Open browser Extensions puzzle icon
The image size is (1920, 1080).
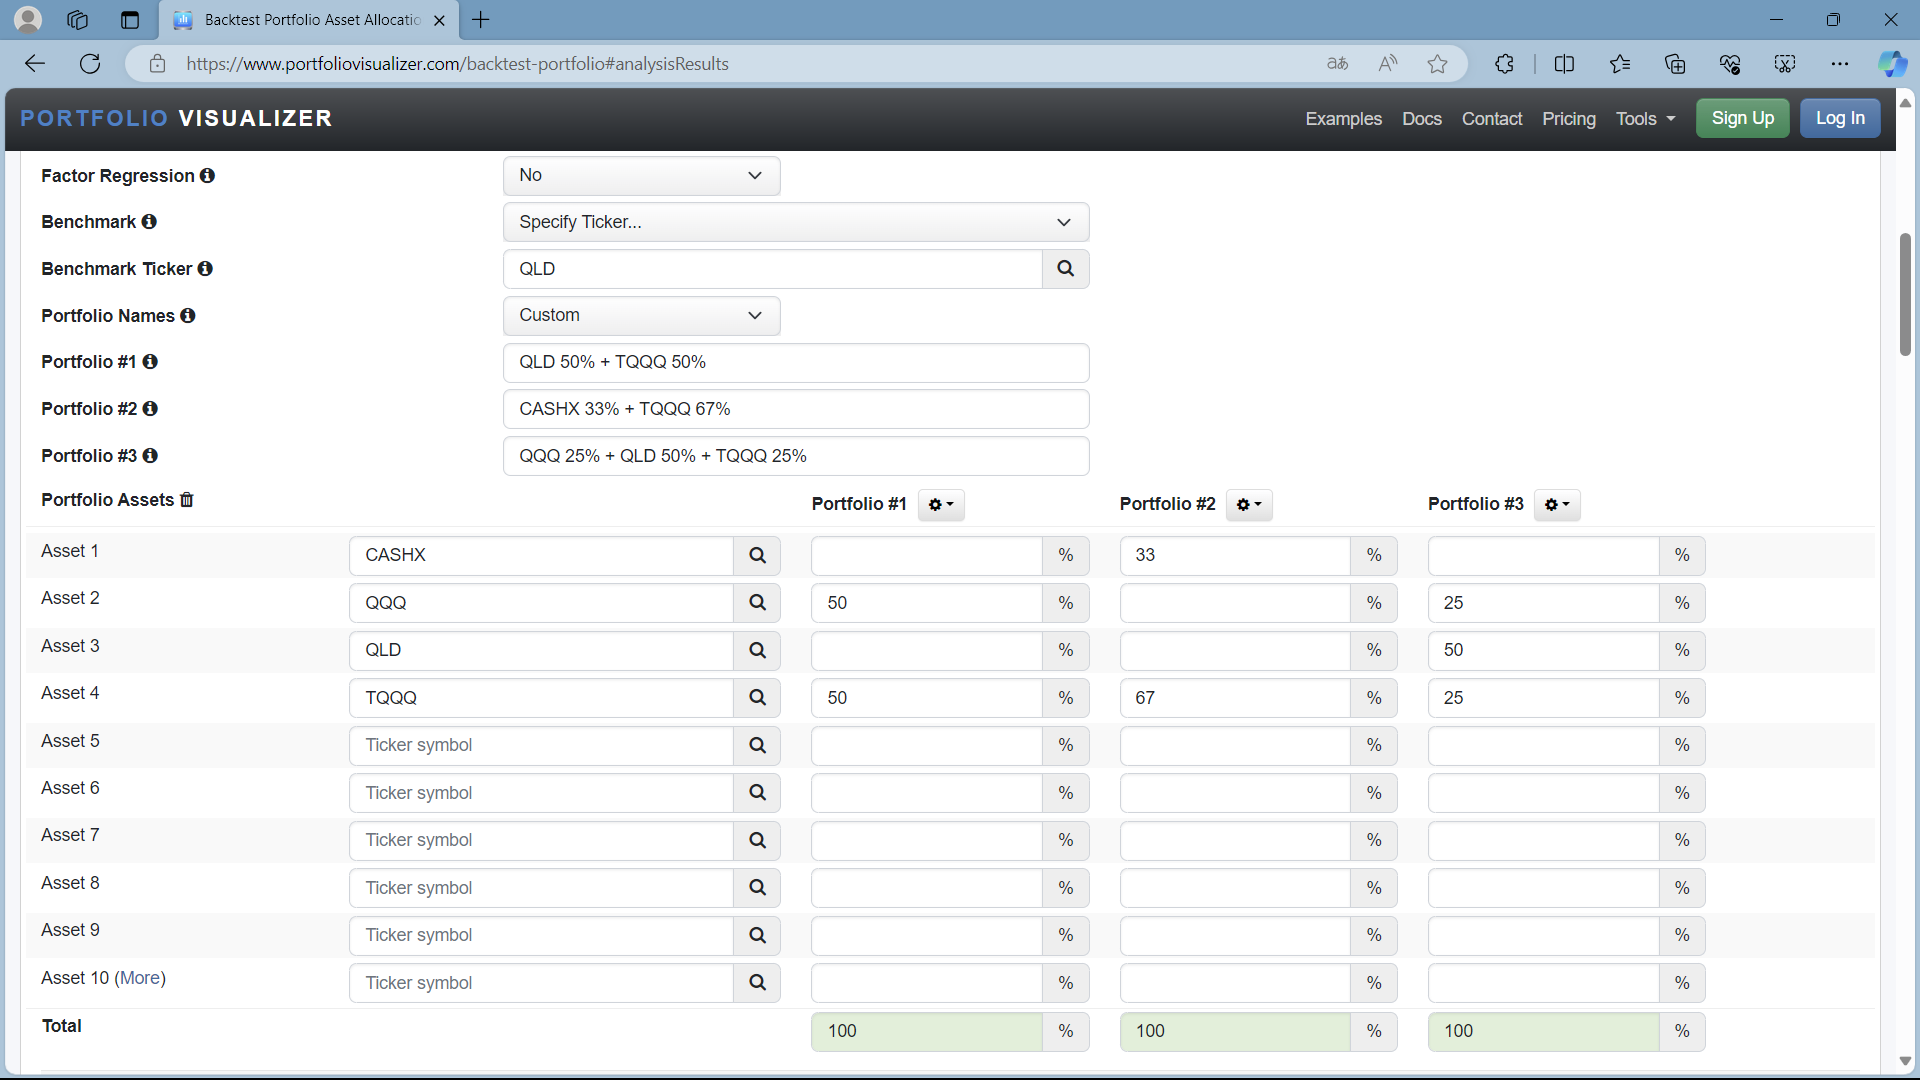(1504, 64)
